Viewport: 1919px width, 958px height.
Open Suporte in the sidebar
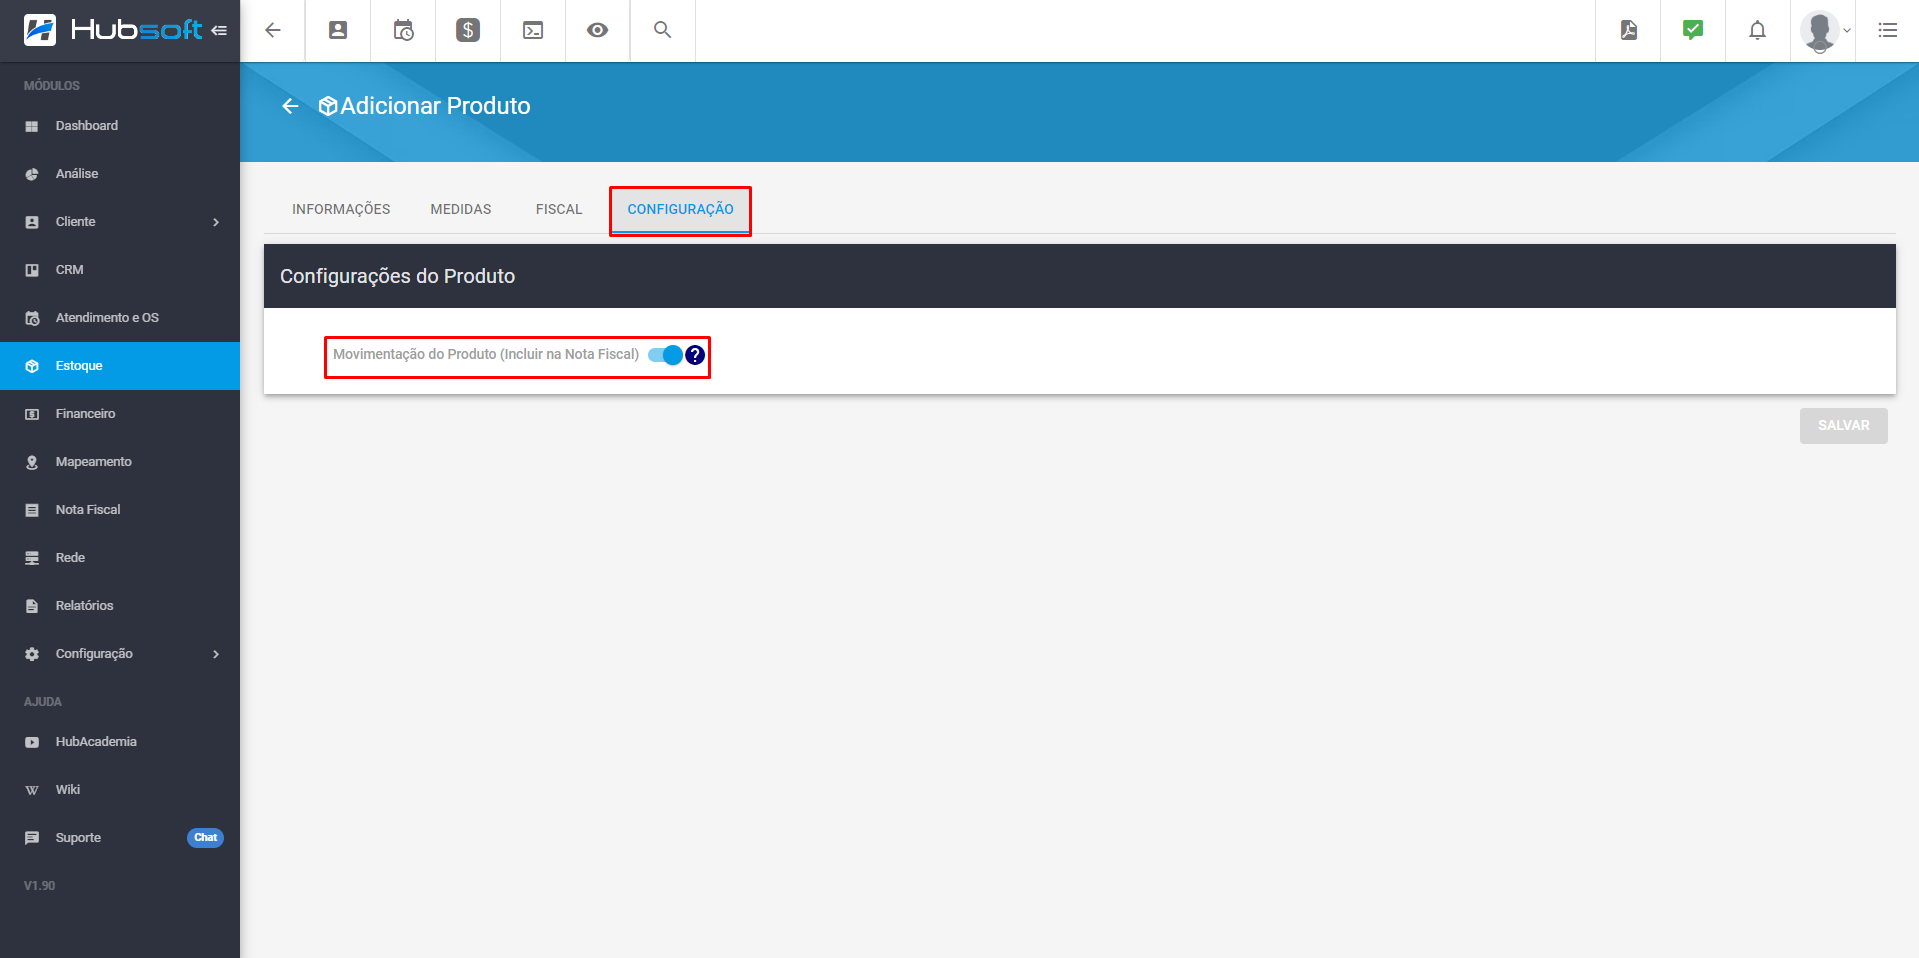pyautogui.click(x=120, y=838)
